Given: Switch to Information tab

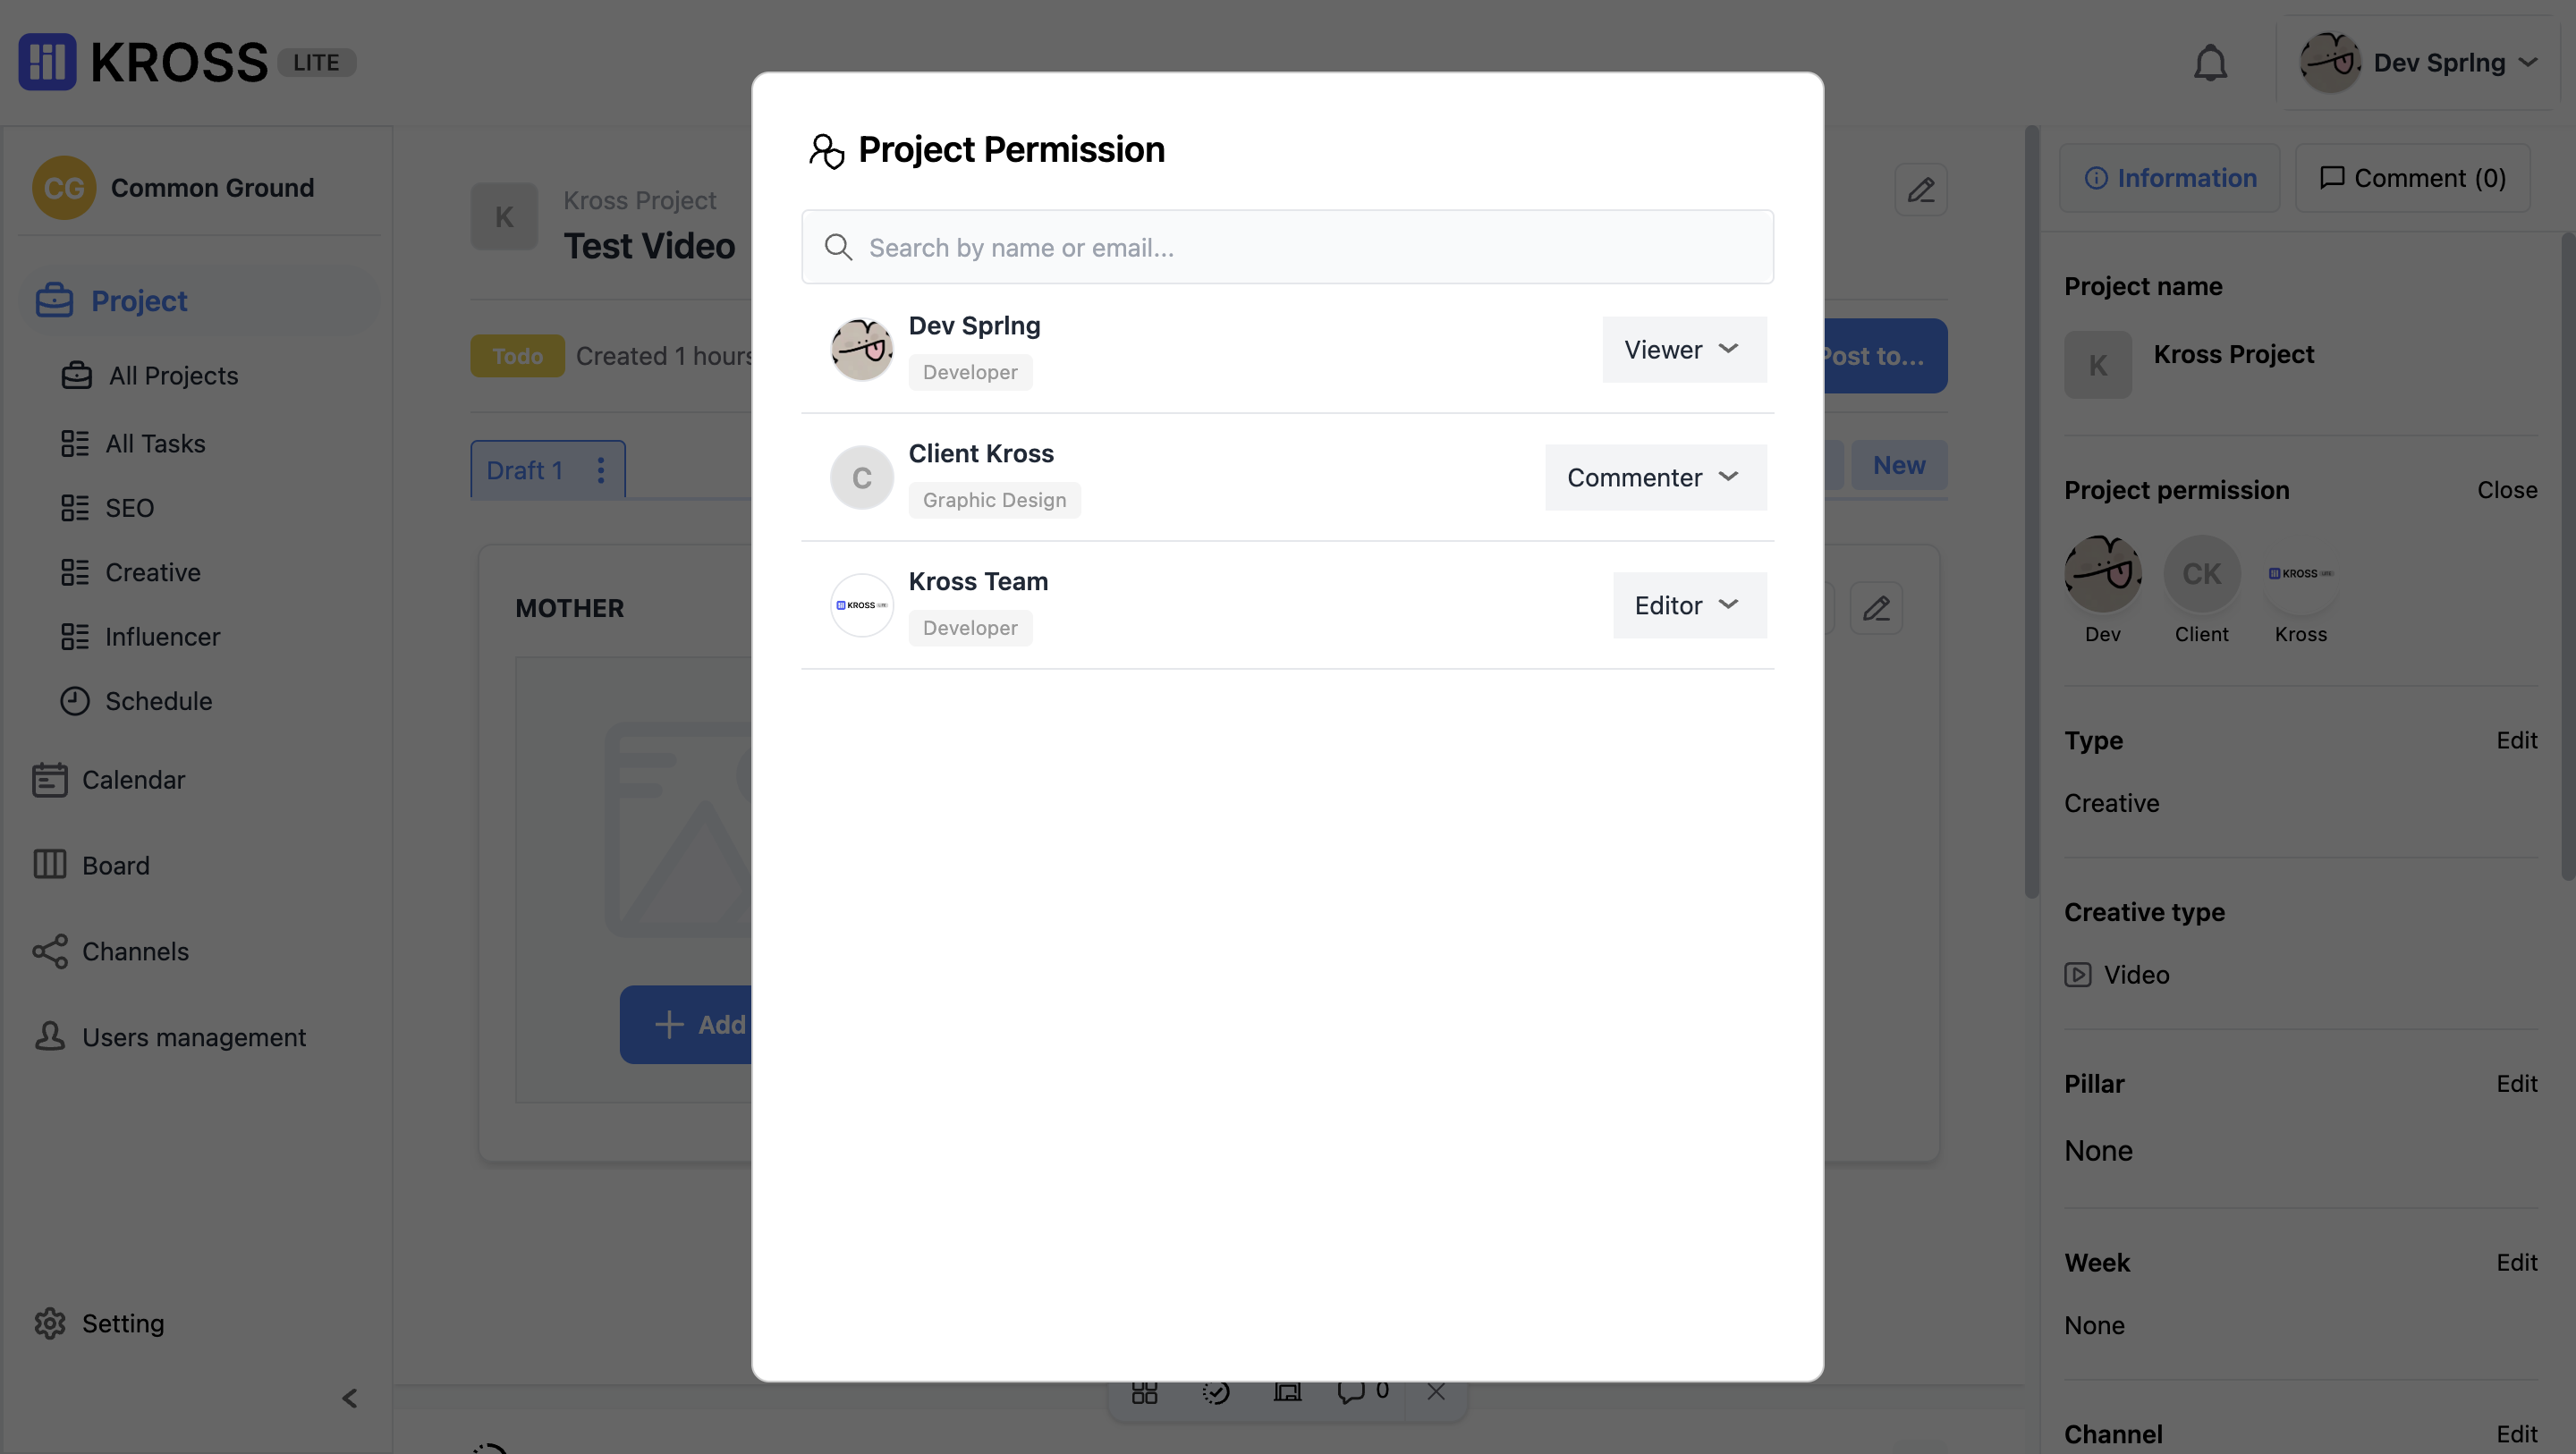Looking at the screenshot, I should coord(2167,177).
